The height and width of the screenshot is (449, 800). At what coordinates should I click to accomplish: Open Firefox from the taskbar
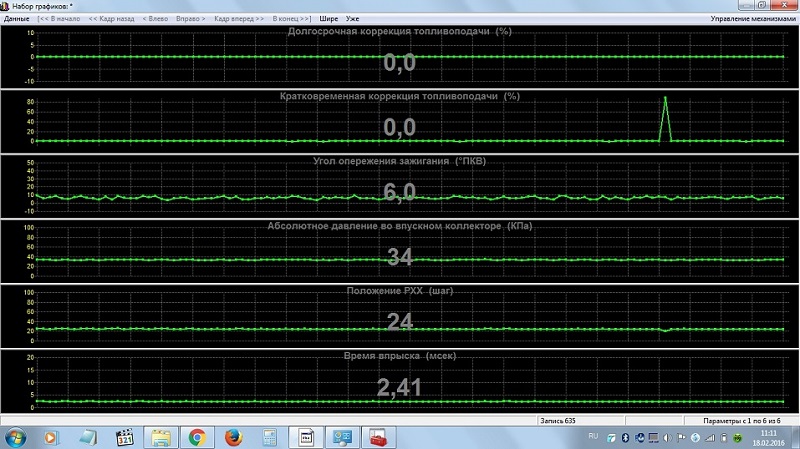coord(232,437)
